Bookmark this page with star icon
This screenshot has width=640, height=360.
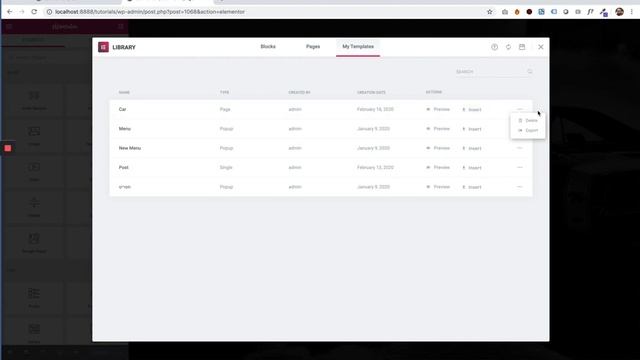click(x=489, y=12)
